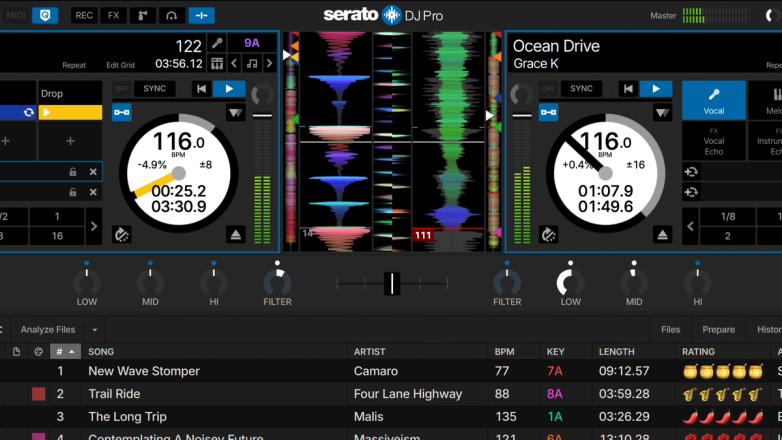Screen dimensions: 782x440
Task: Open the Files tab
Action: (x=670, y=330)
